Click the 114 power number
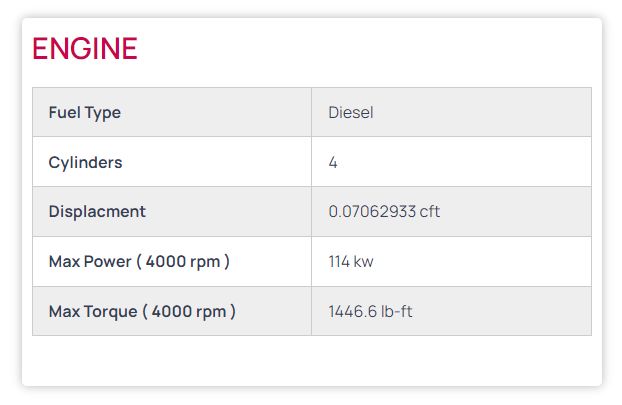 pos(339,262)
